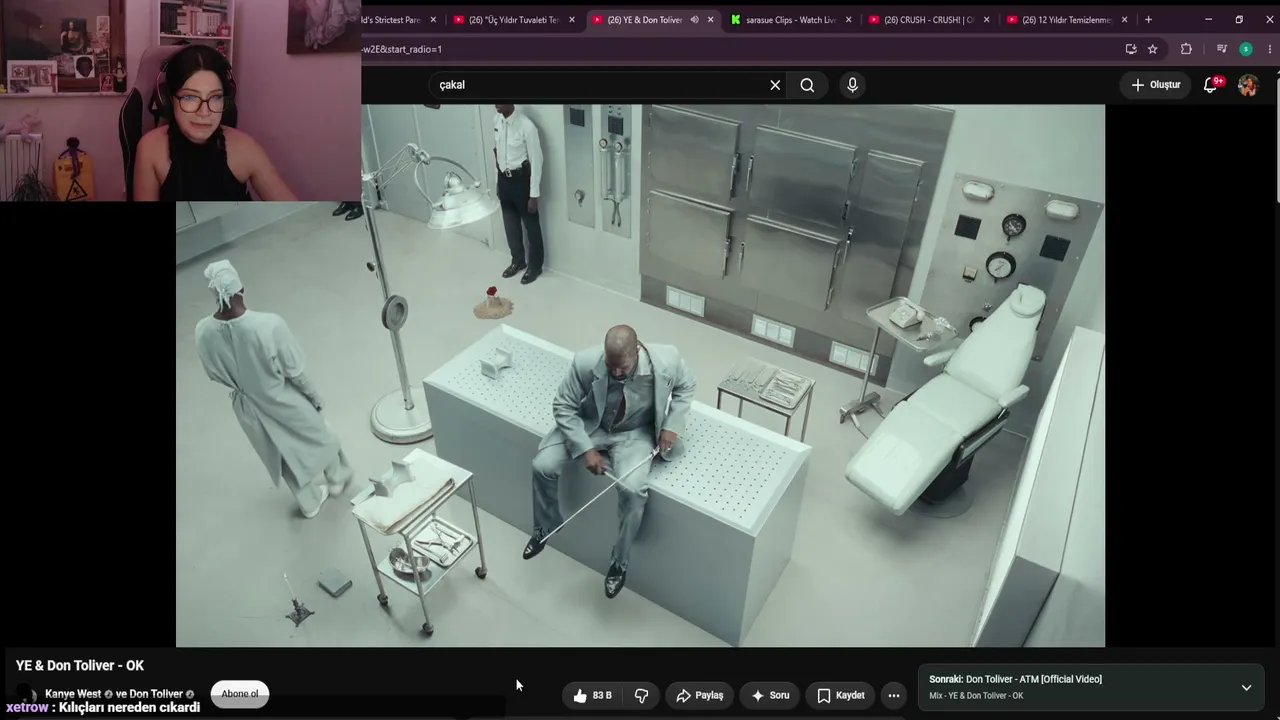Close the Strictest Parents tab
Screen dimensions: 1280x720
(x=433, y=19)
